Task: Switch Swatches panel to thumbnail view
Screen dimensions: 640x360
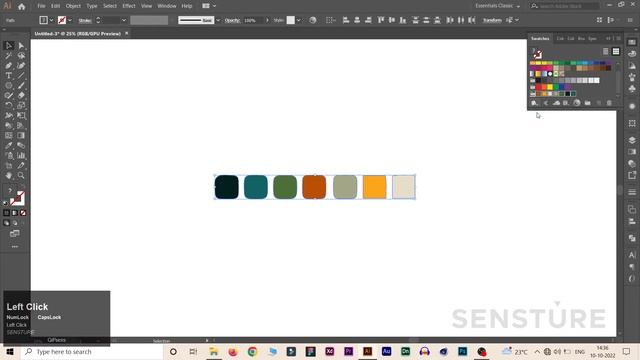Action: pos(616,51)
